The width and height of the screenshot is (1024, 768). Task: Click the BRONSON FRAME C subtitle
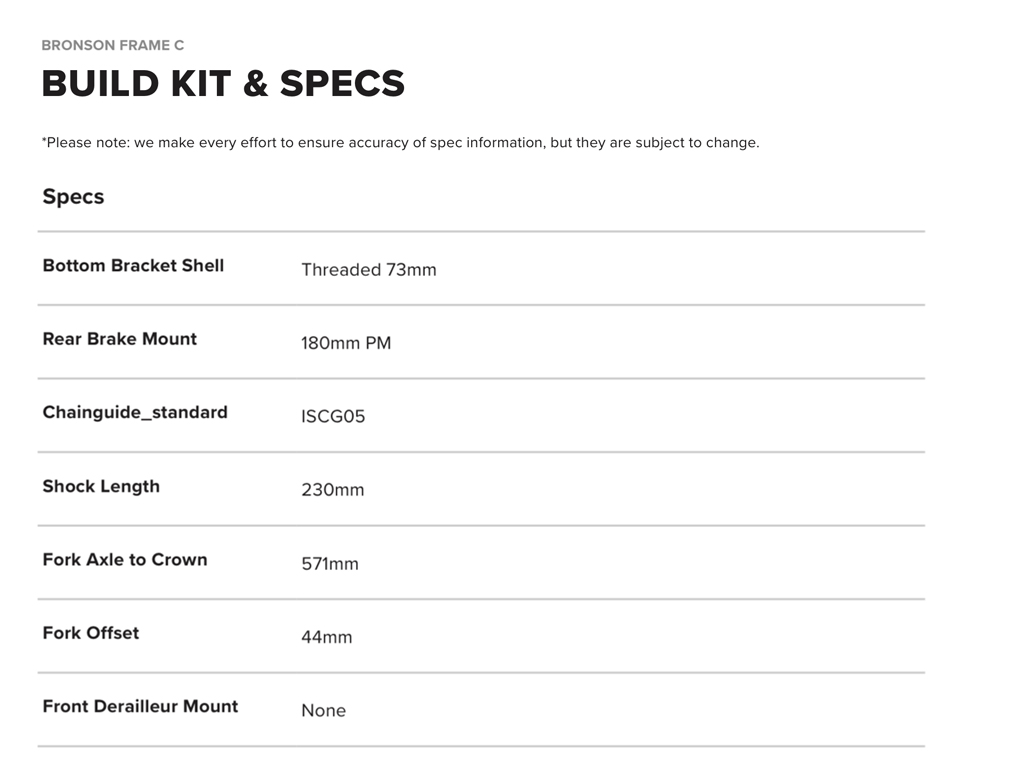113,45
